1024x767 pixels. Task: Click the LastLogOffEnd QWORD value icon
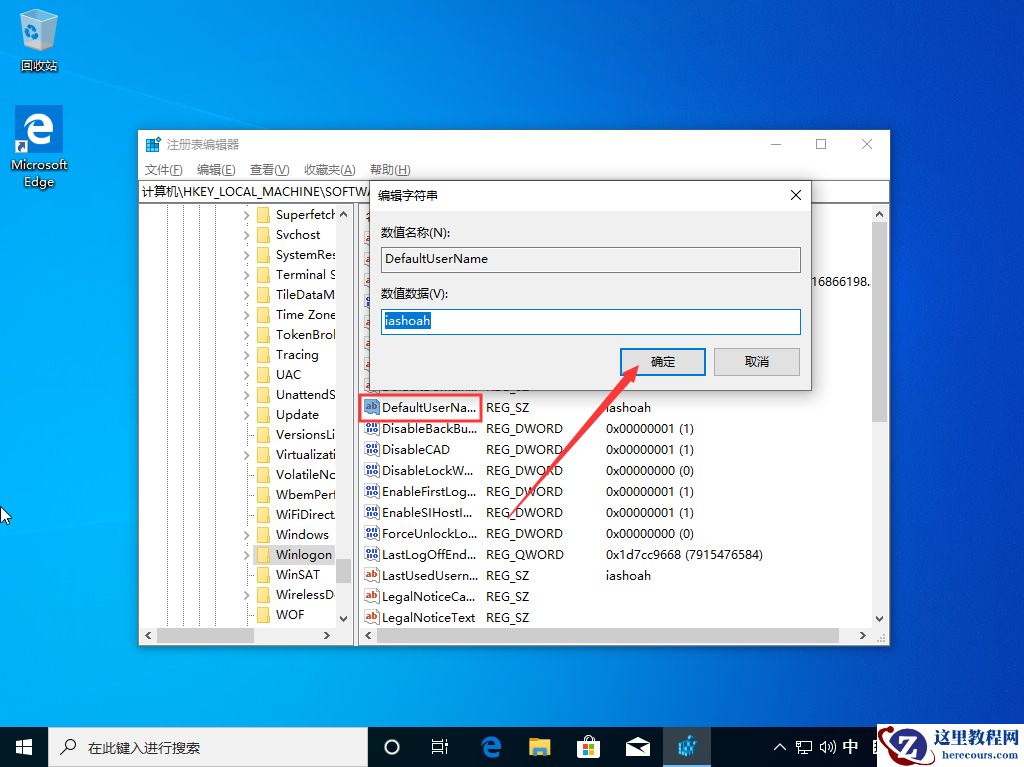[x=371, y=554]
